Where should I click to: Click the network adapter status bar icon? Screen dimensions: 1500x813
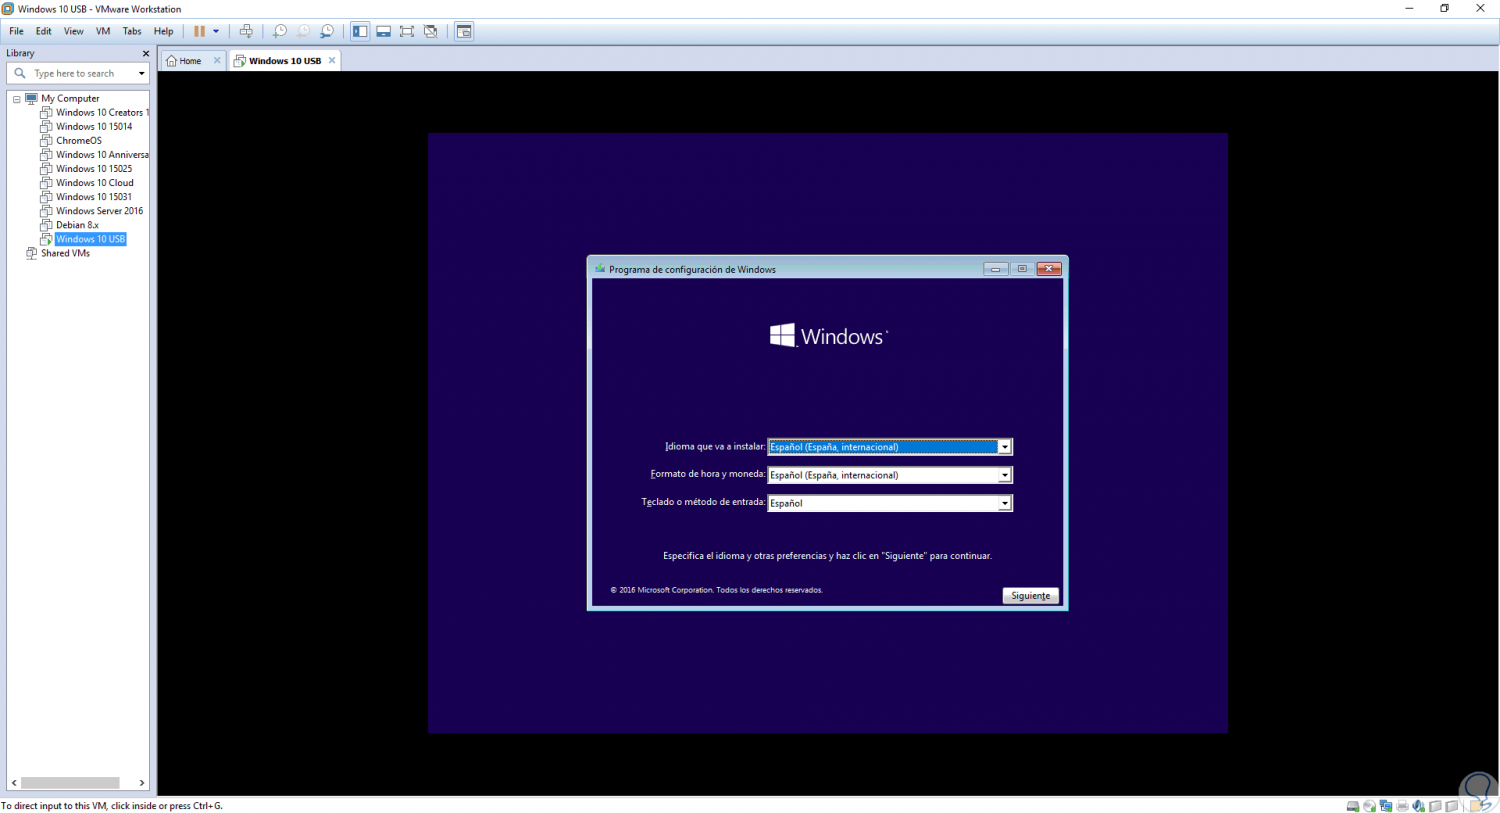coord(1385,805)
